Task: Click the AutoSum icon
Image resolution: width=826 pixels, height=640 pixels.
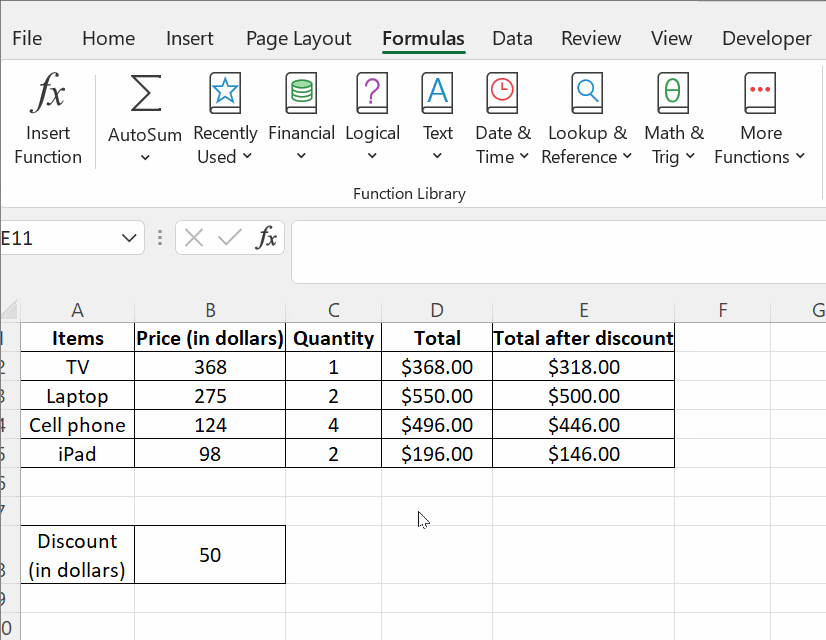Action: click(143, 95)
